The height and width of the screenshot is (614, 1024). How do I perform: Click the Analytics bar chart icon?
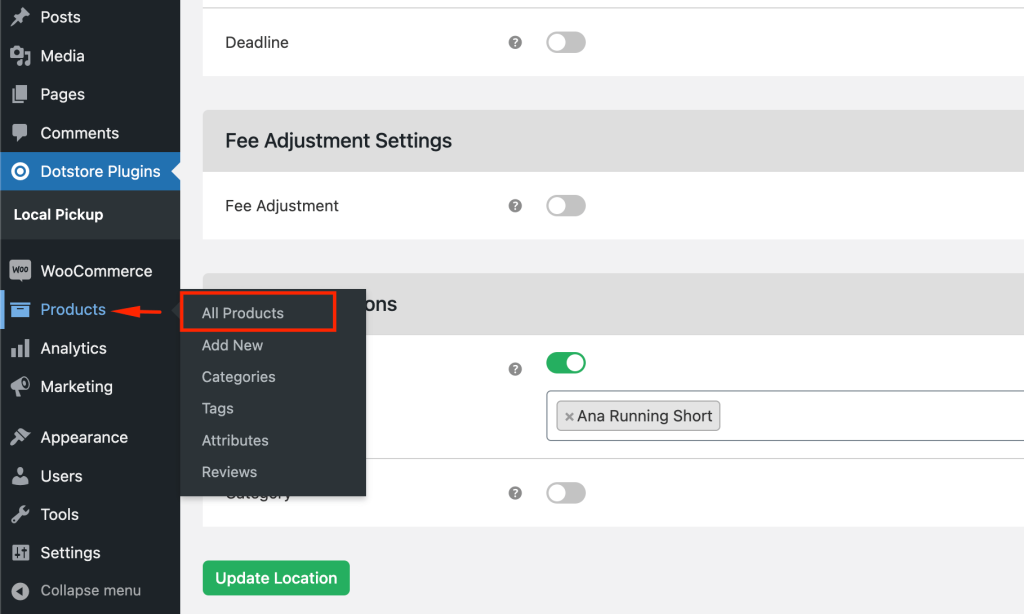click(x=20, y=348)
